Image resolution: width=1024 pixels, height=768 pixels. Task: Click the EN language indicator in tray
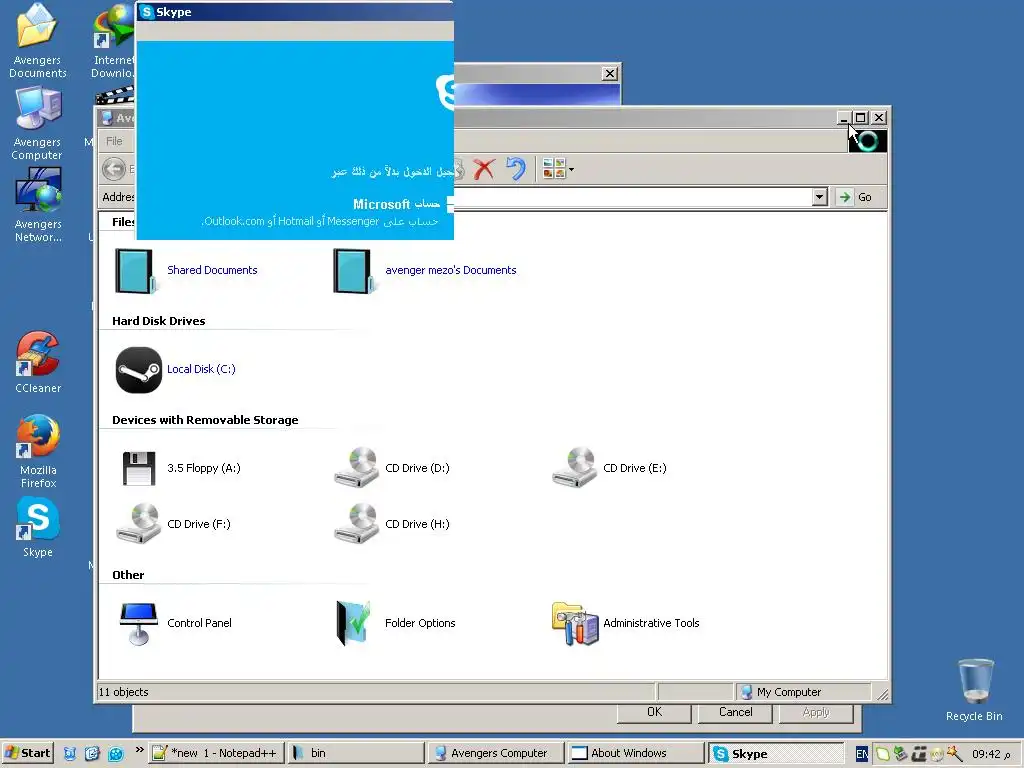[x=861, y=754]
